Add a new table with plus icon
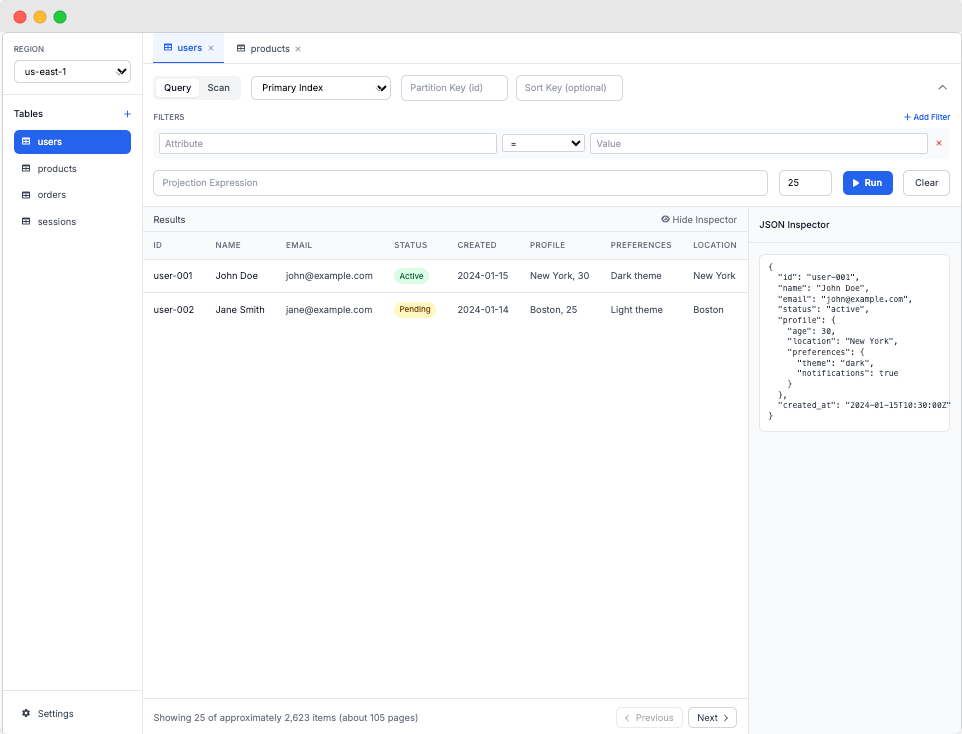This screenshot has height=734, width=962. click(127, 114)
